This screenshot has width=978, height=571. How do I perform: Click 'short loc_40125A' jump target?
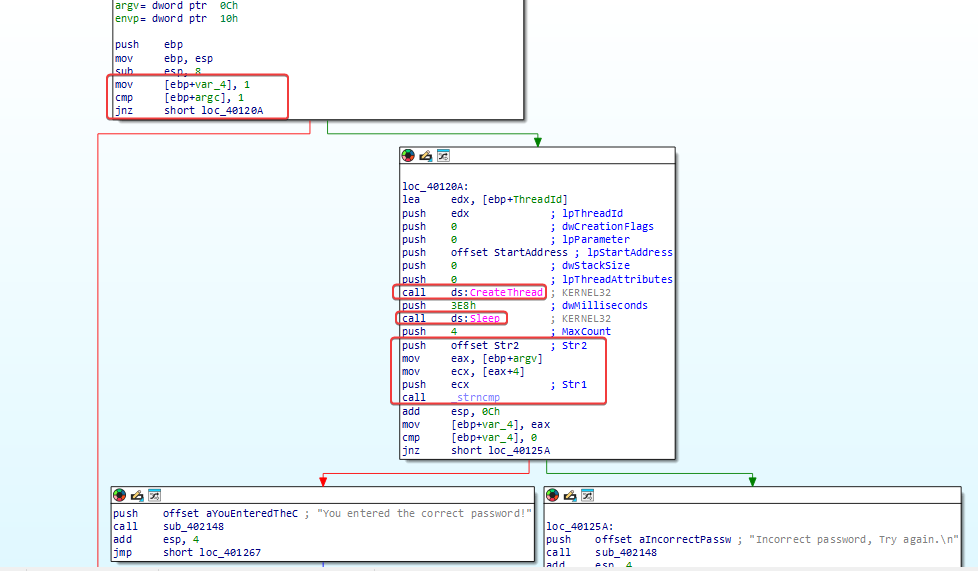pos(500,451)
